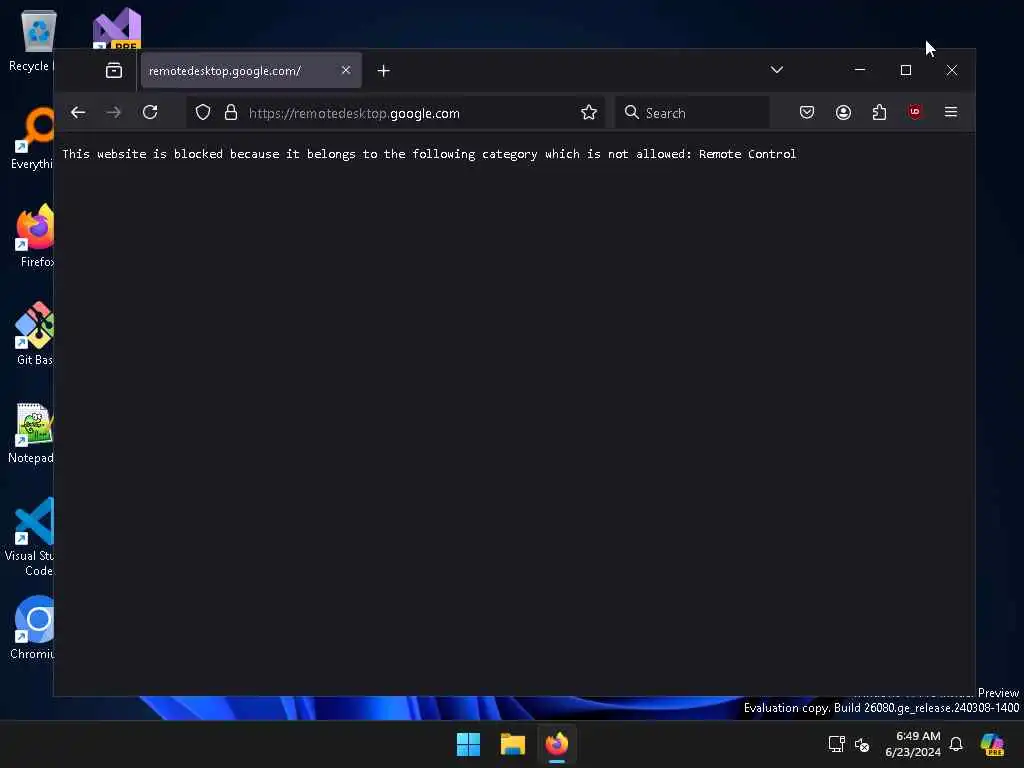This screenshot has height=768, width=1024.
Task: Open the Firefox account menu
Action: click(843, 112)
